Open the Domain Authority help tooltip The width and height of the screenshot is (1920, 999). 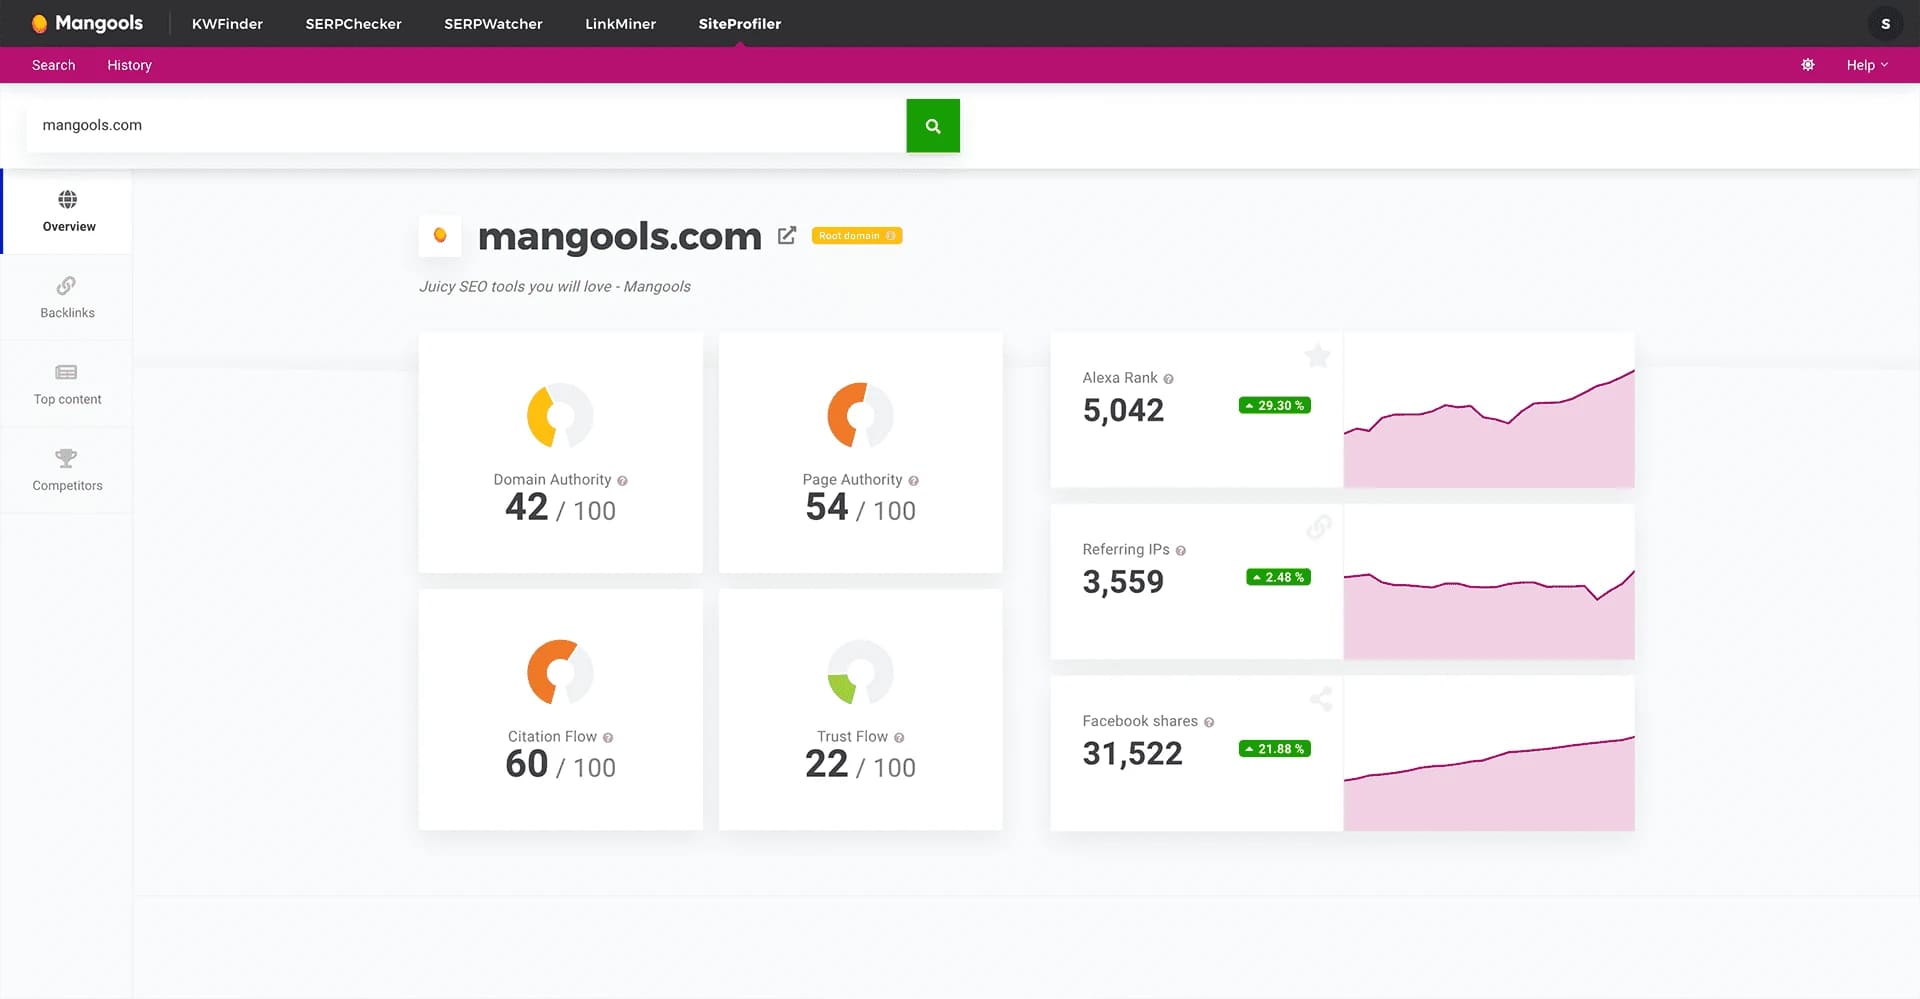622,480
